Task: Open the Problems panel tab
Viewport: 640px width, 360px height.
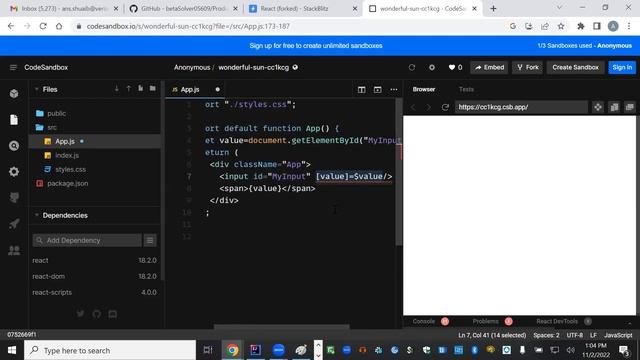Action: (x=485, y=321)
